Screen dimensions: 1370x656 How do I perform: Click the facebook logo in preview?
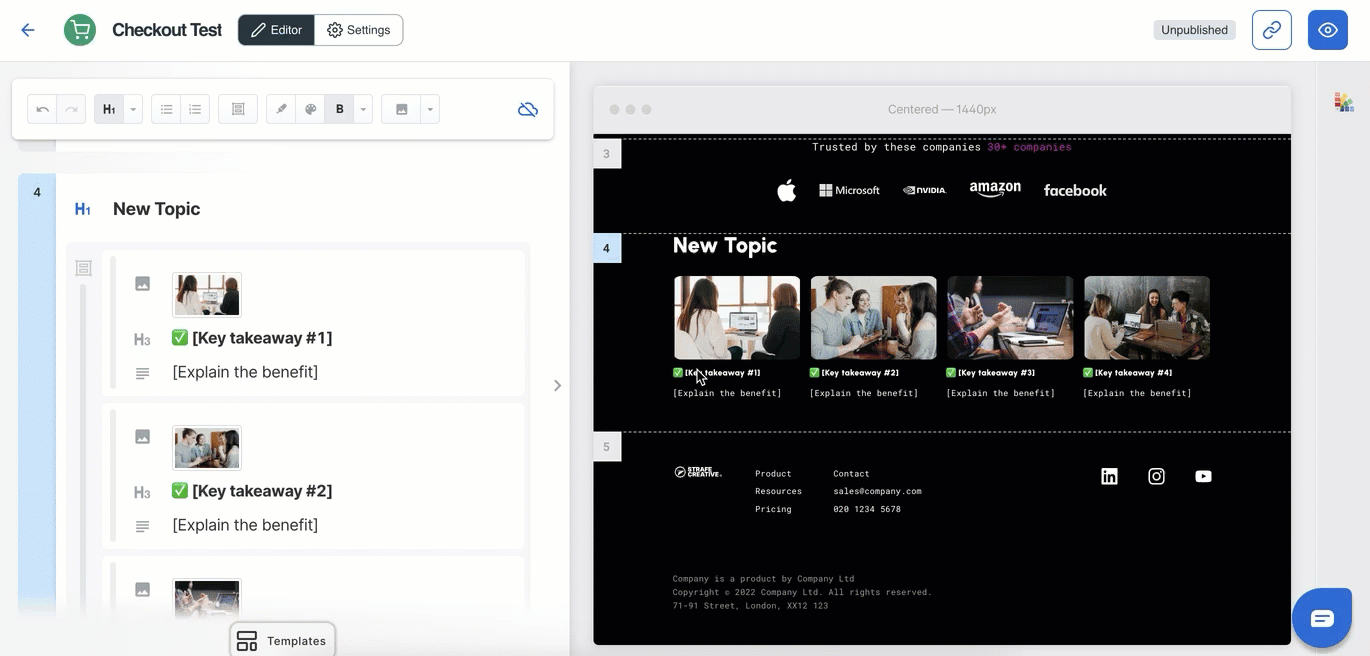pos(1075,190)
